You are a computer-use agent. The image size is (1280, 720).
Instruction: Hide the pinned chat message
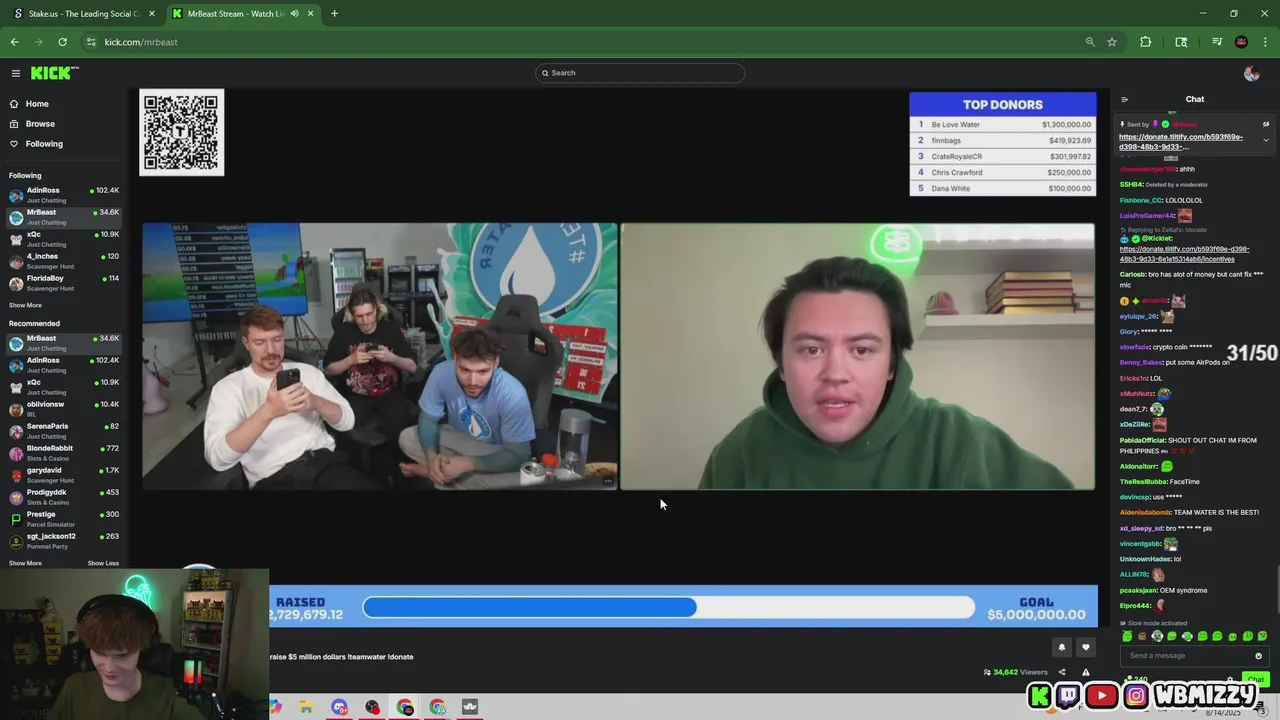[1265, 124]
